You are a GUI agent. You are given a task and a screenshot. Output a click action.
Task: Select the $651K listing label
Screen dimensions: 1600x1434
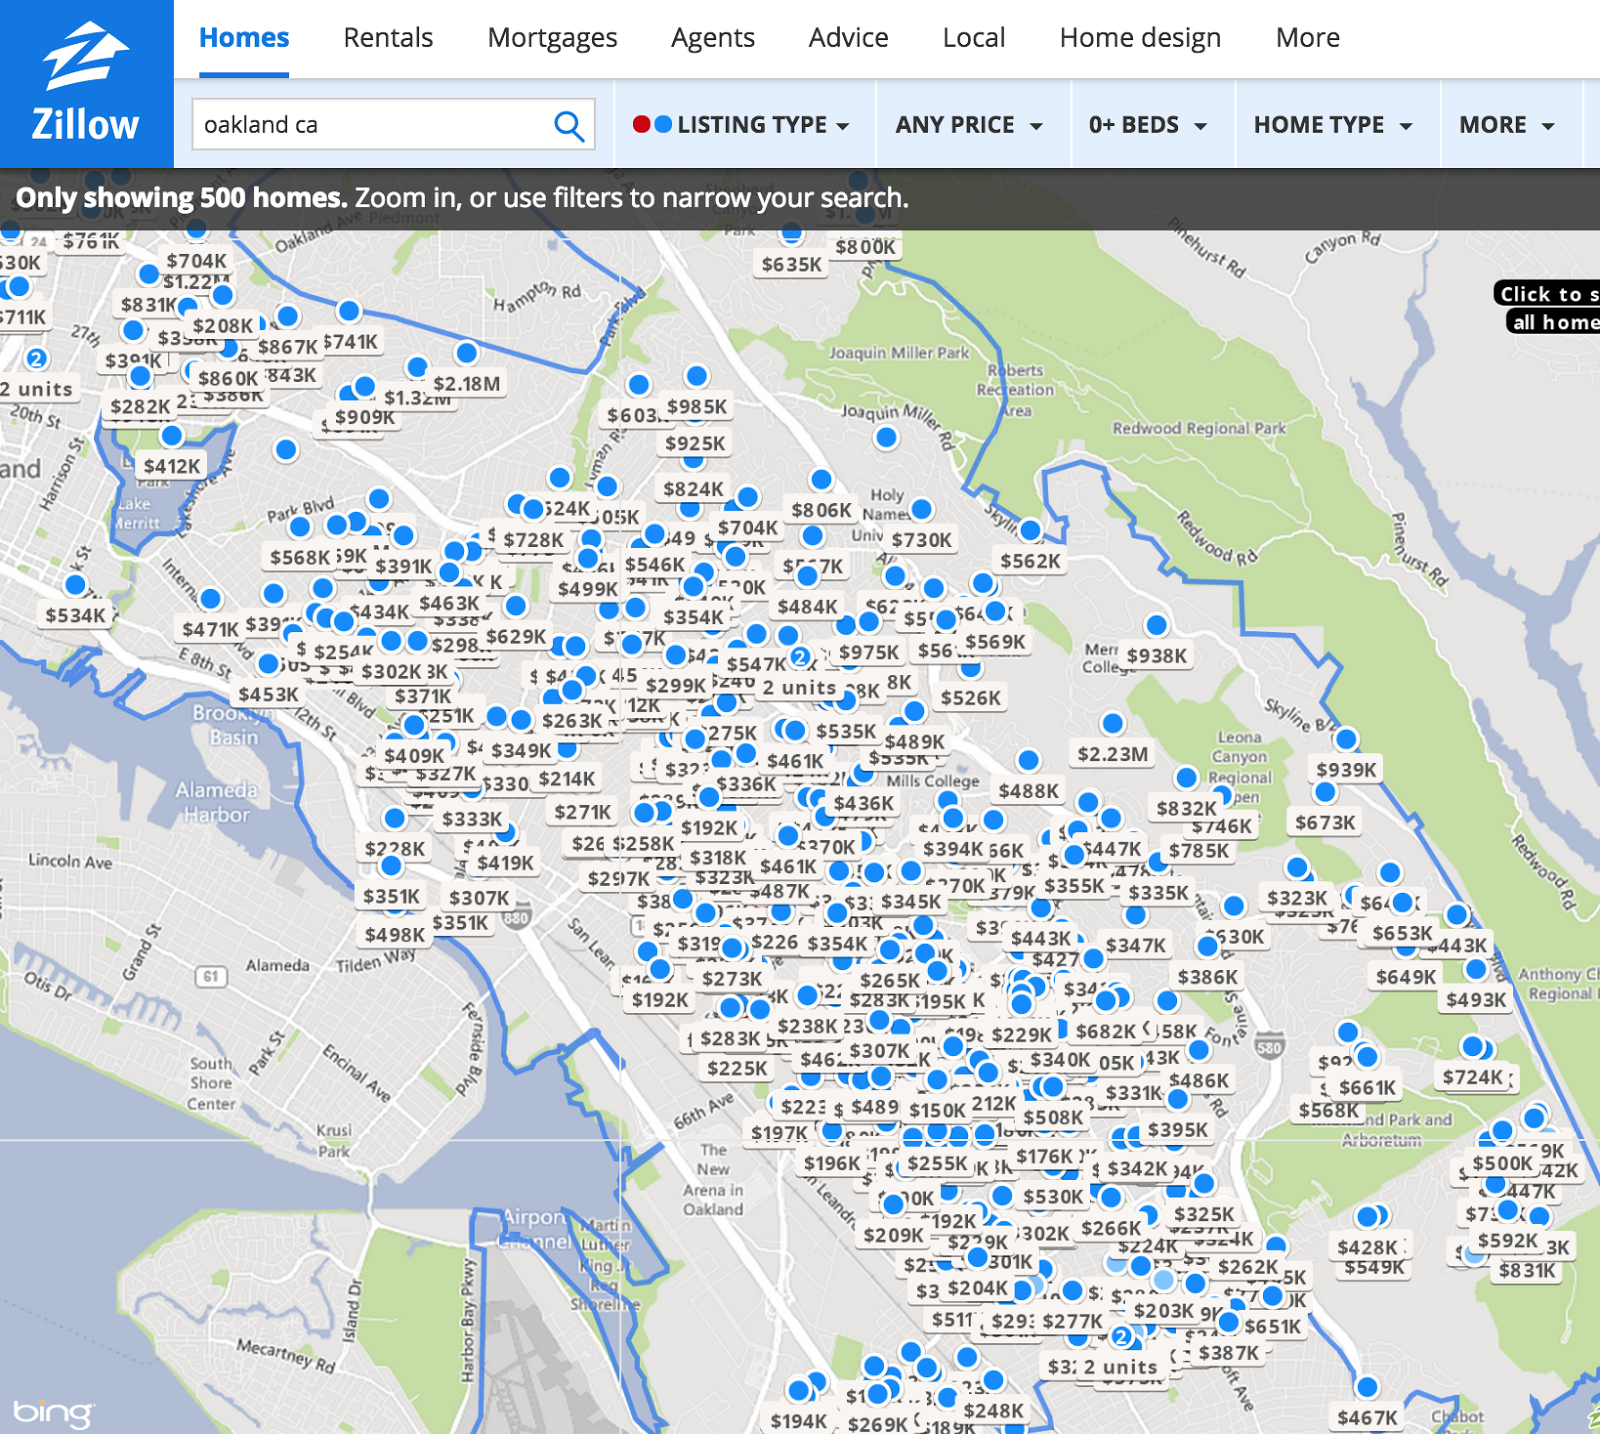(1273, 1327)
